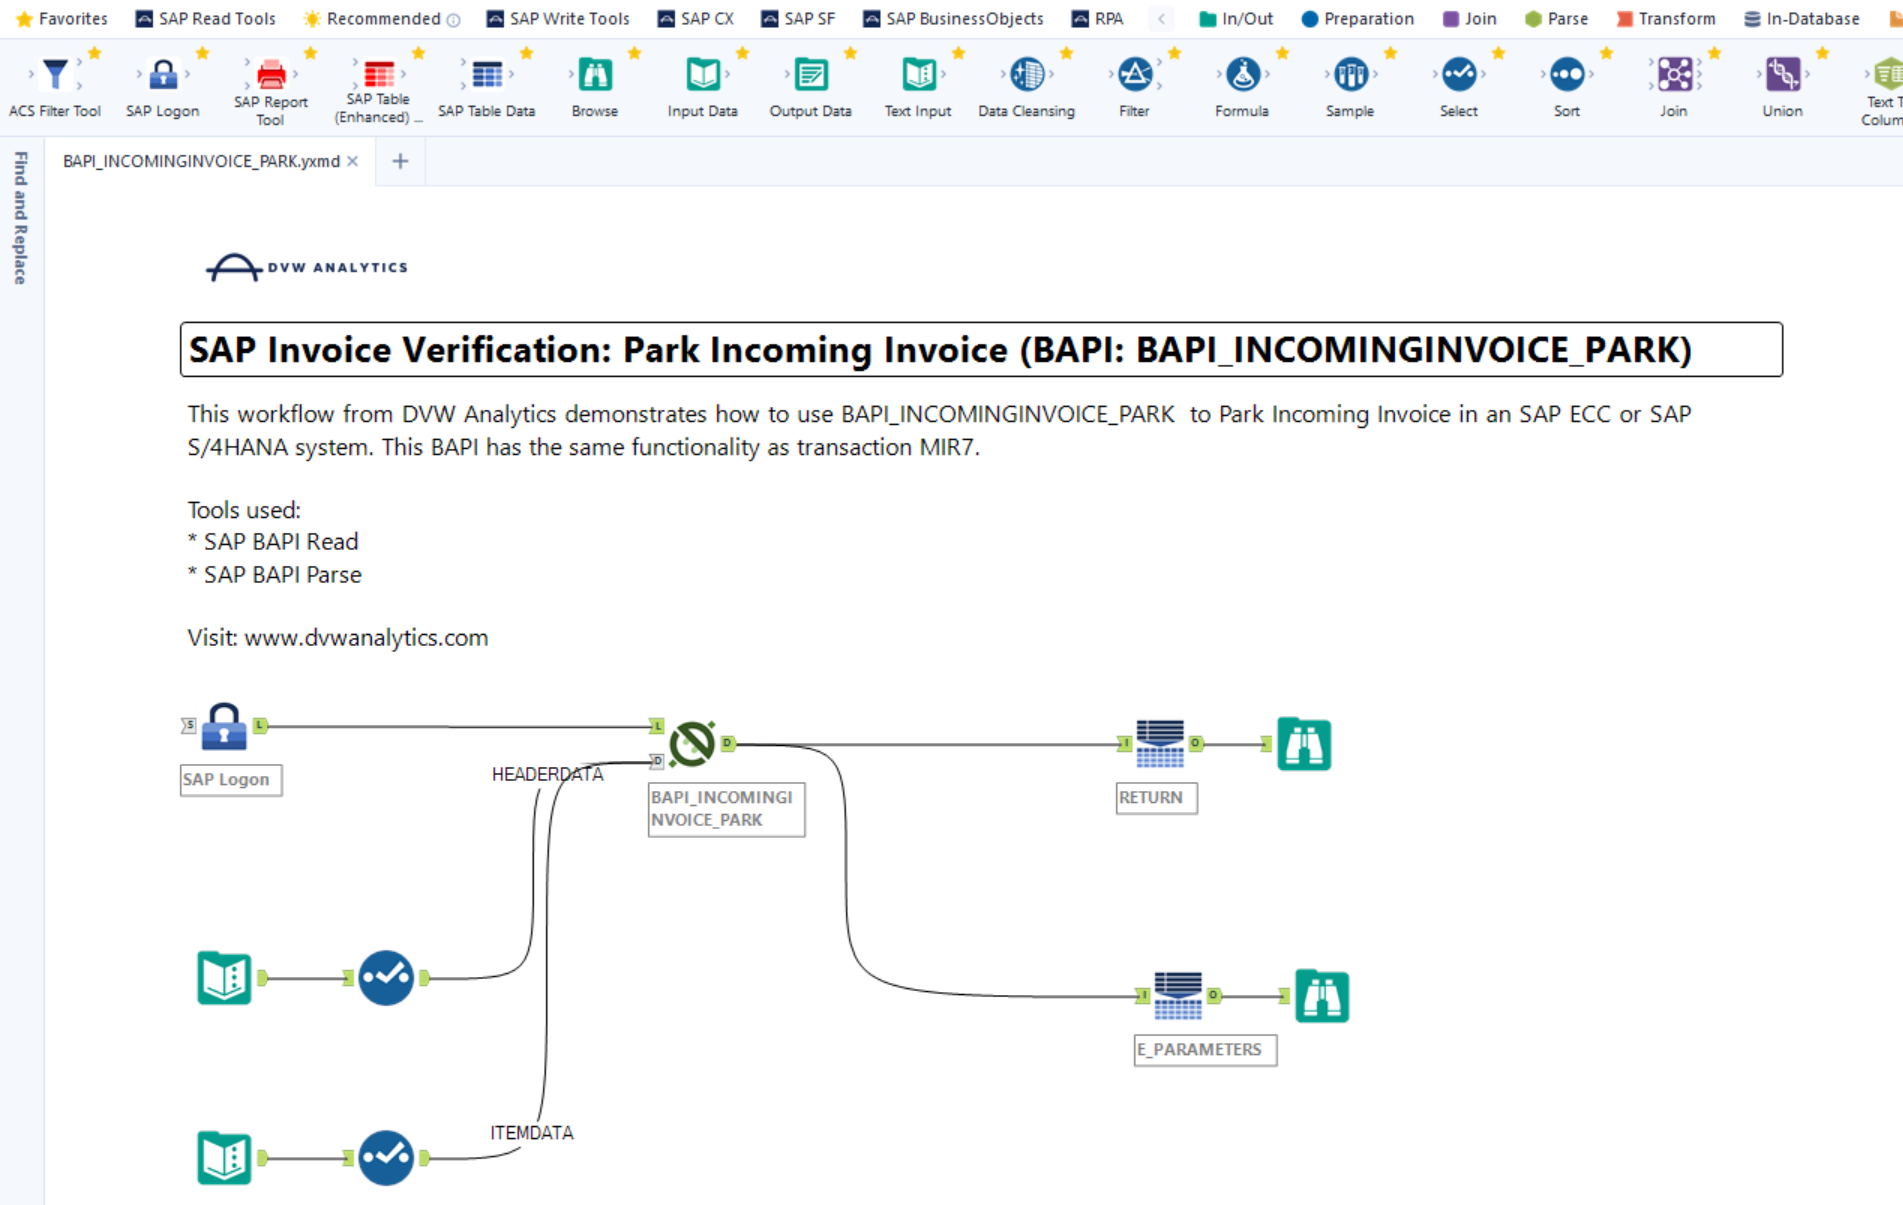Select the SAP Table Data tool
Screen dimensions: 1903x1205
tap(487, 75)
